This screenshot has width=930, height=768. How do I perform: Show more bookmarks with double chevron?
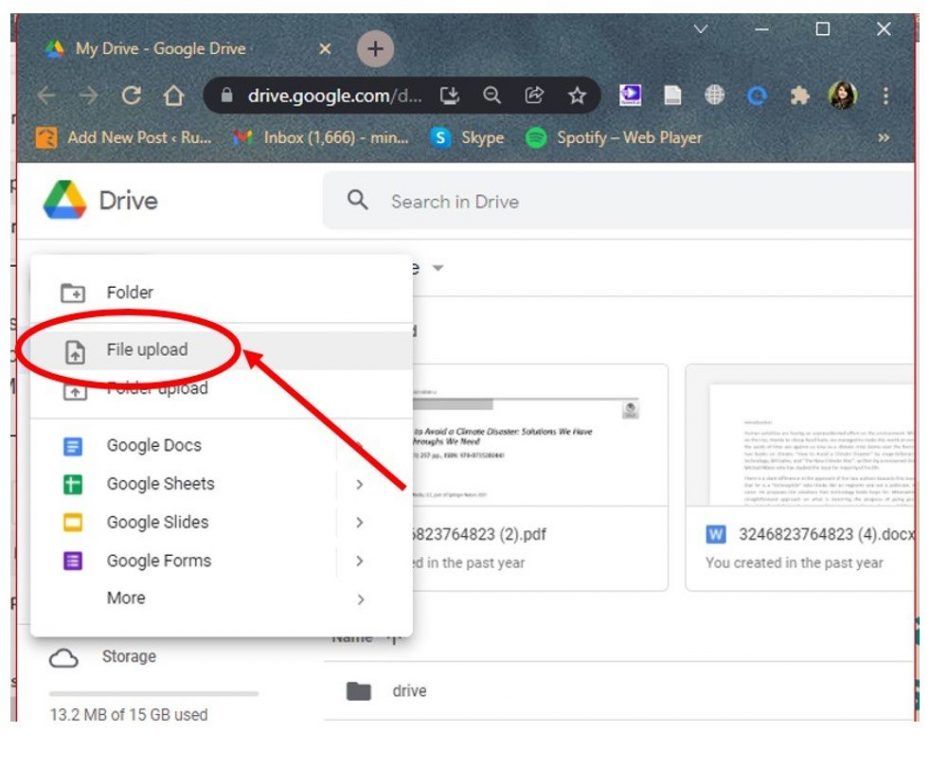pyautogui.click(x=884, y=138)
